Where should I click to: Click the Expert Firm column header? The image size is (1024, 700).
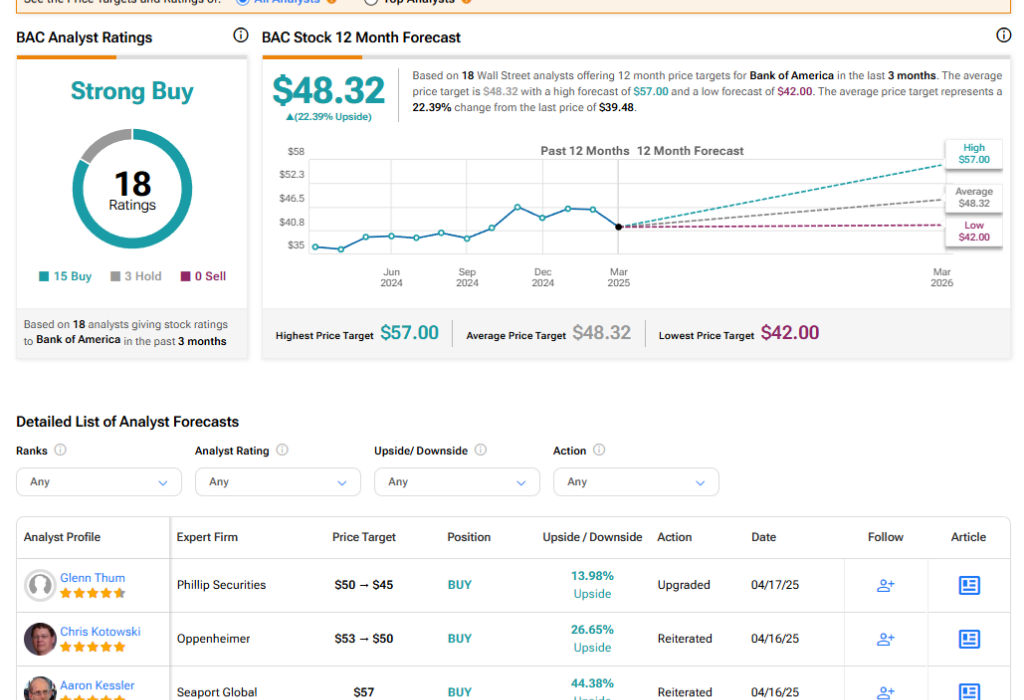coord(207,537)
